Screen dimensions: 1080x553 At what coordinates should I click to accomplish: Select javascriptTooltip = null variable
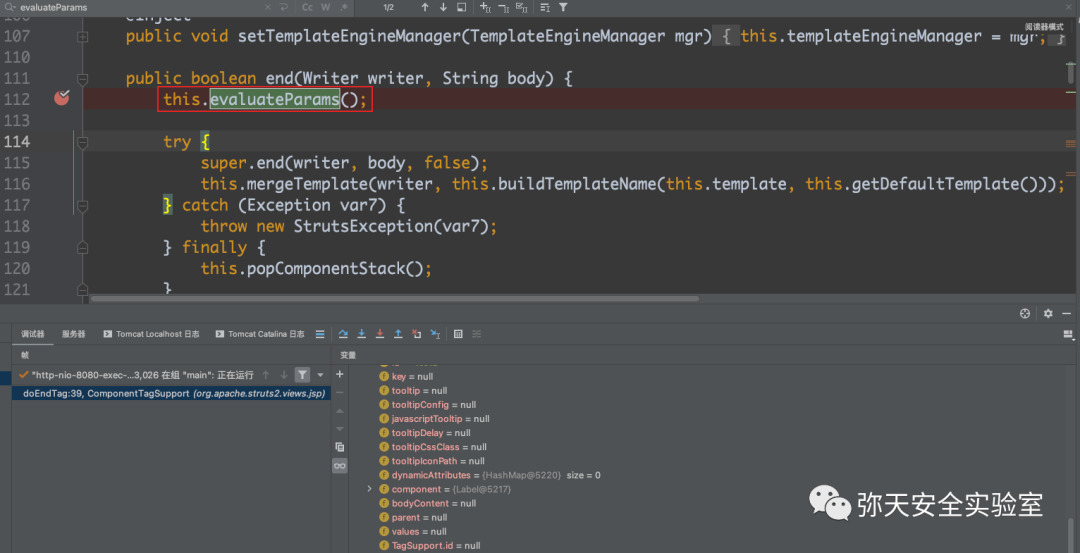435,419
